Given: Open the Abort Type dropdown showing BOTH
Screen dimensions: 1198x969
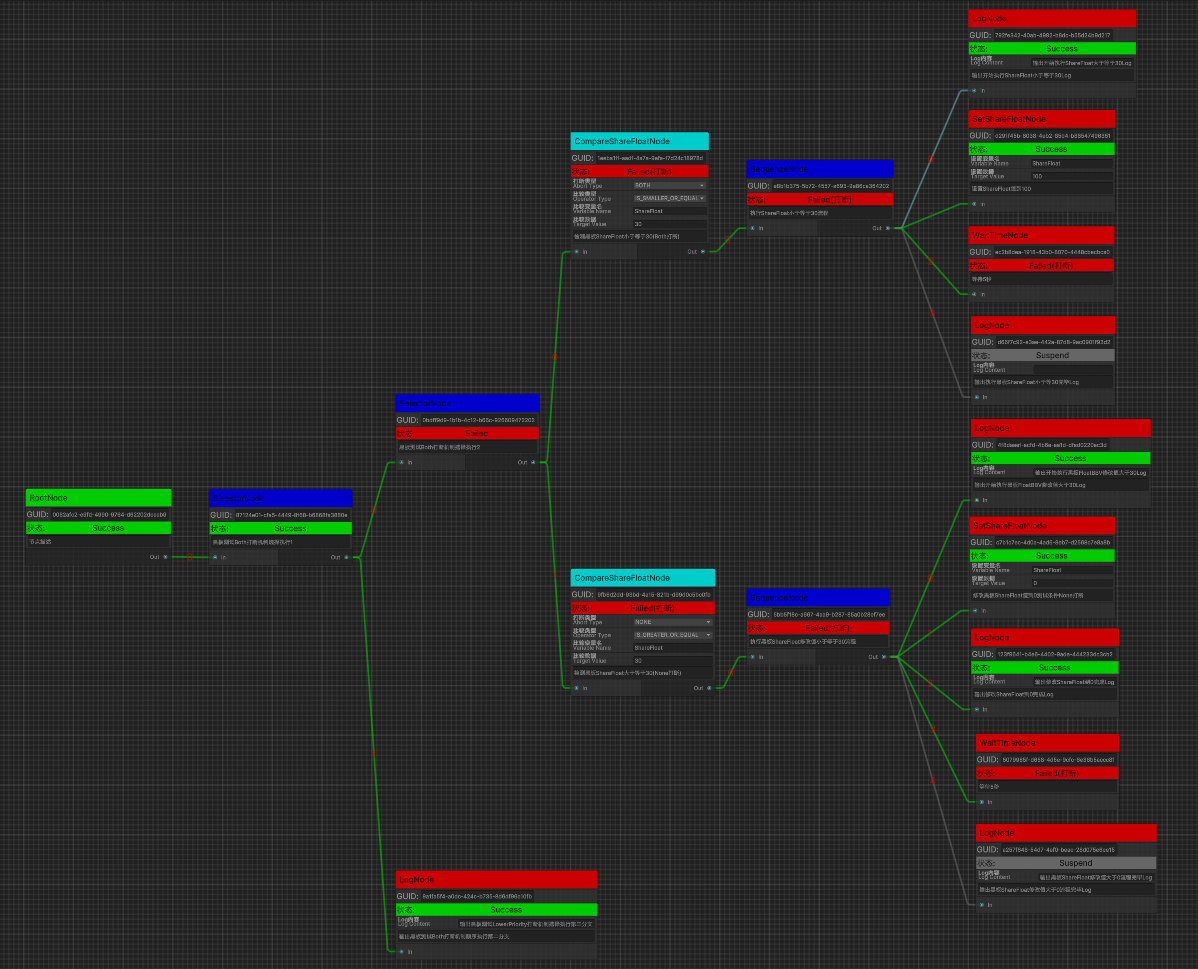Looking at the screenshot, I should [670, 185].
